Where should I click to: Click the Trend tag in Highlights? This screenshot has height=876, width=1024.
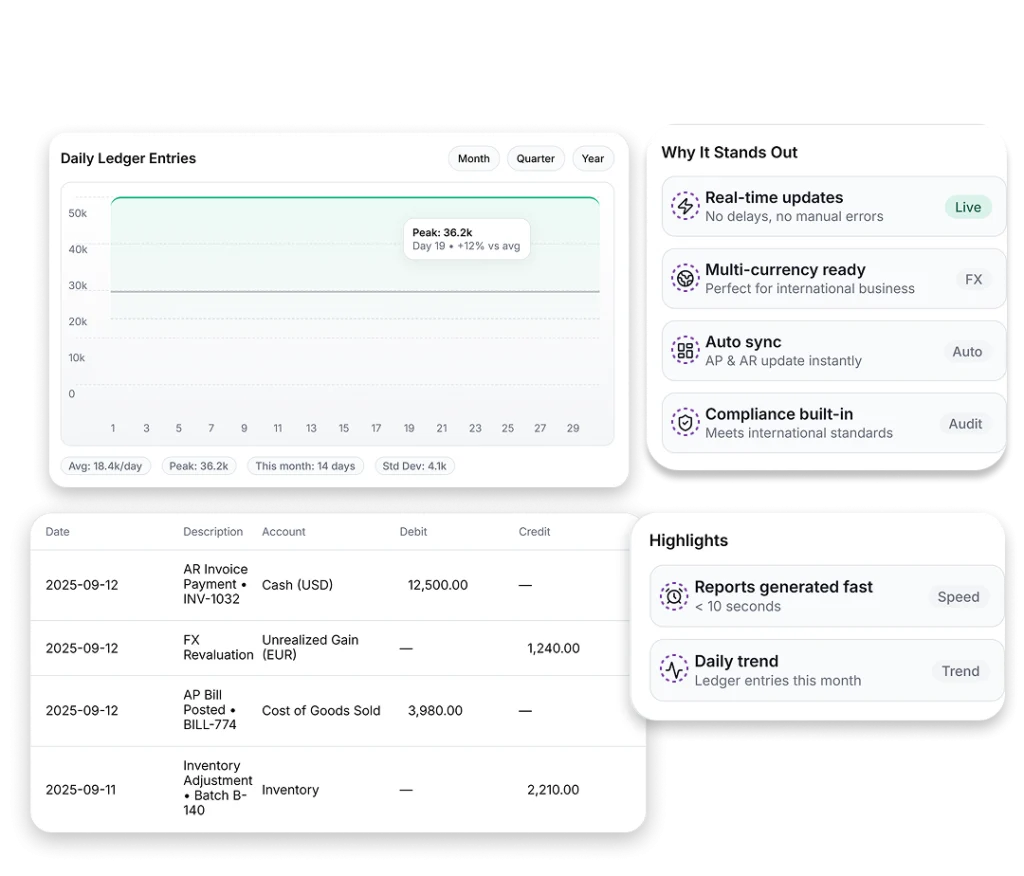pyautogui.click(x=960, y=671)
